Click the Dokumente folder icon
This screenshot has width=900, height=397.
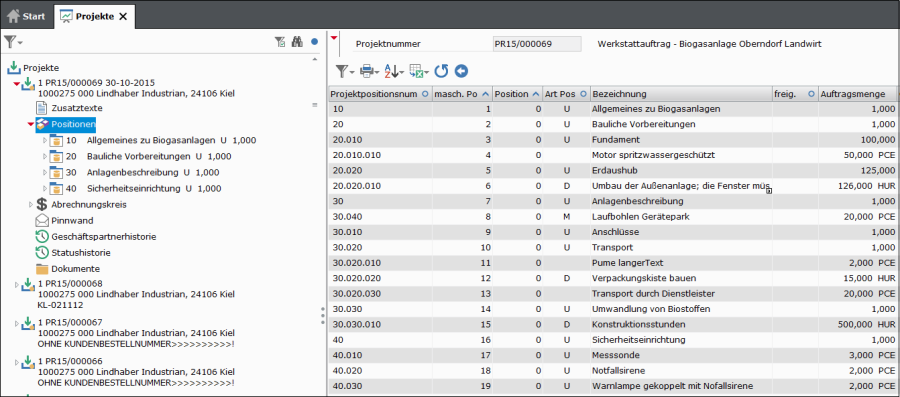tap(42, 268)
